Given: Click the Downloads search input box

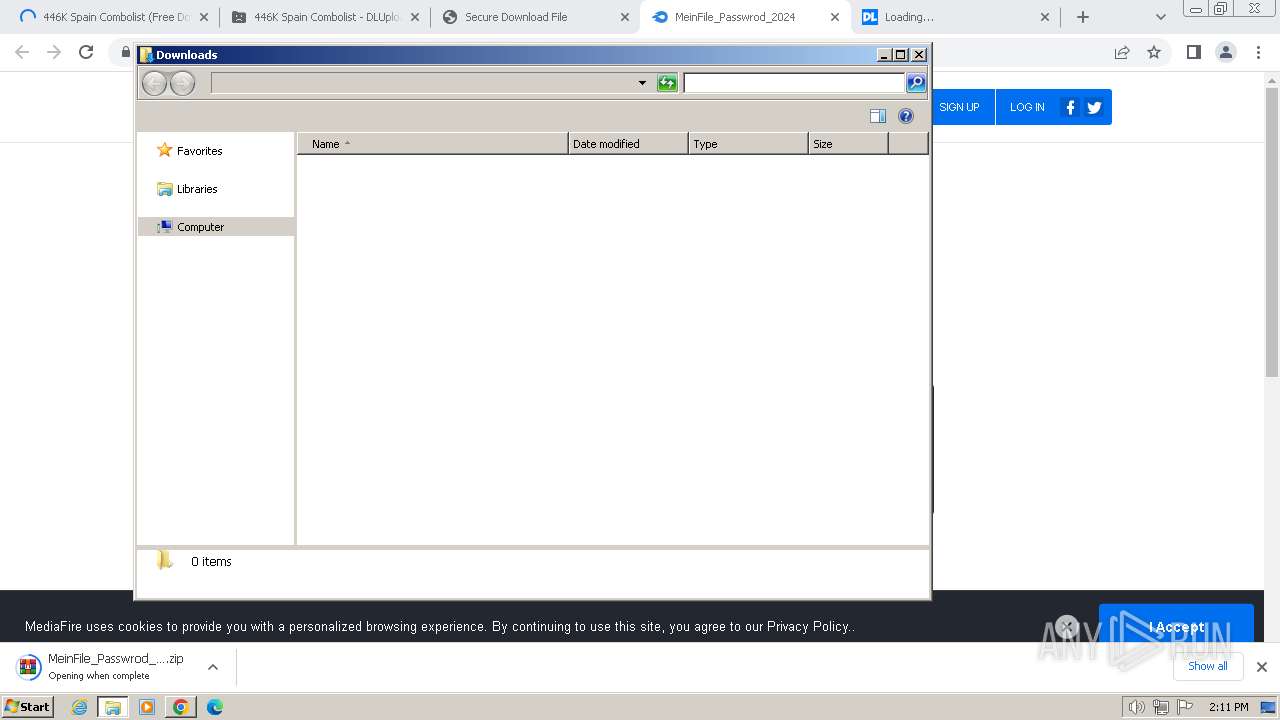Looking at the screenshot, I should pos(794,83).
